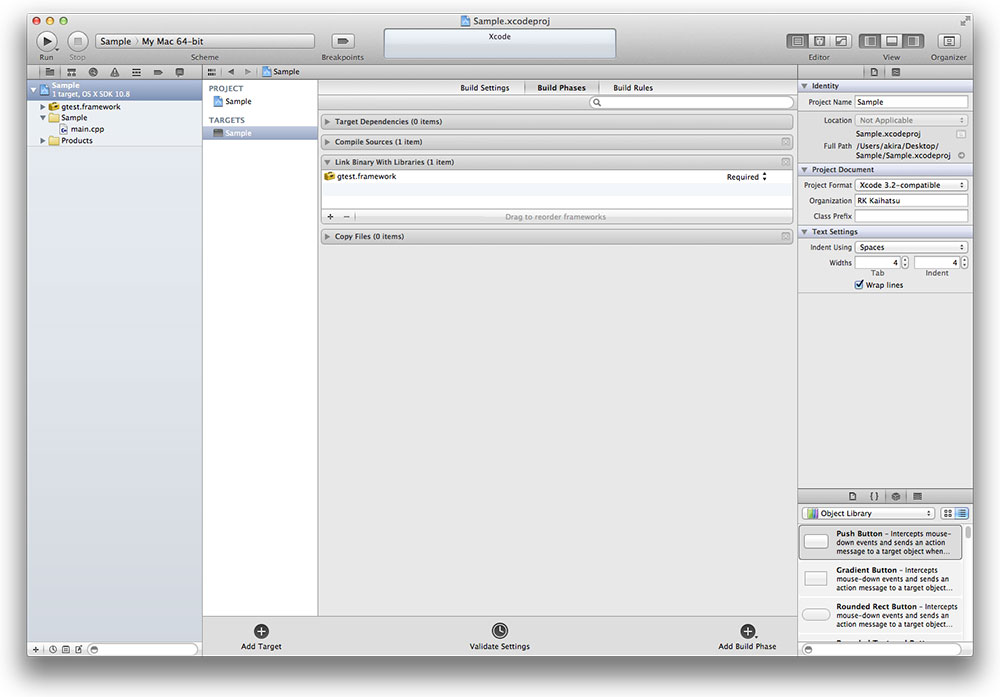Show the Issue navigator warning icon
The width and height of the screenshot is (1000, 697).
coord(115,72)
